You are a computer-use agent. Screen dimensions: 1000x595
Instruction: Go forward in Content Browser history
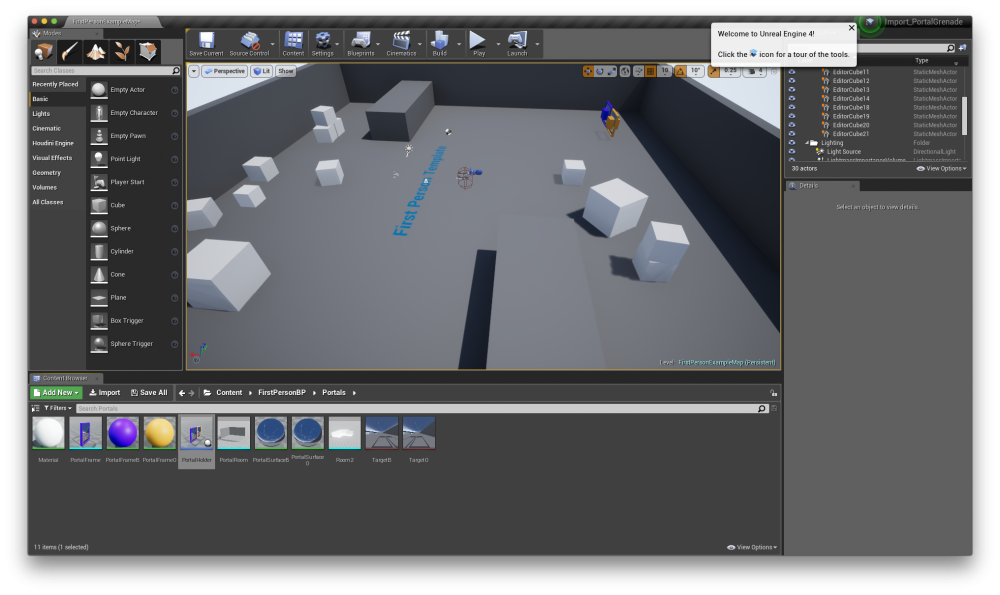[191, 393]
